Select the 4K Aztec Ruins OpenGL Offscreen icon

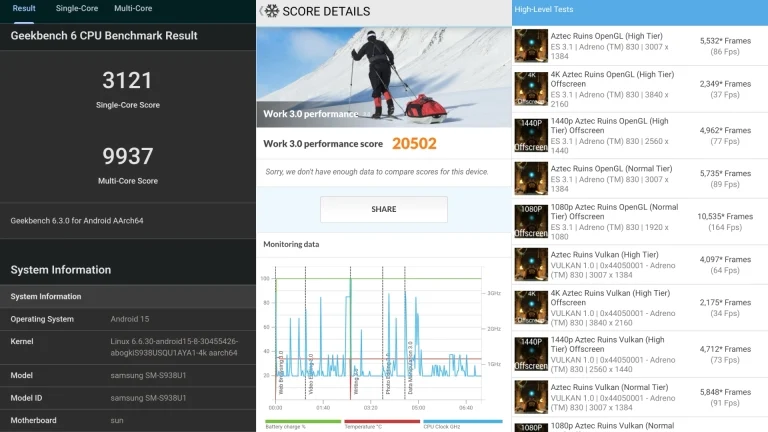[x=530, y=89]
